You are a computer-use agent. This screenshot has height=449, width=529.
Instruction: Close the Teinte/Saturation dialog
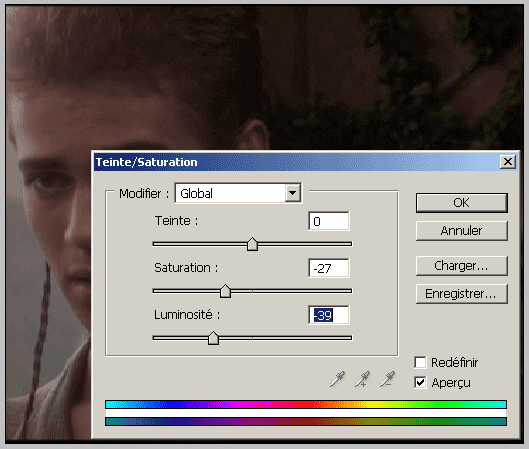pyautogui.click(x=508, y=162)
